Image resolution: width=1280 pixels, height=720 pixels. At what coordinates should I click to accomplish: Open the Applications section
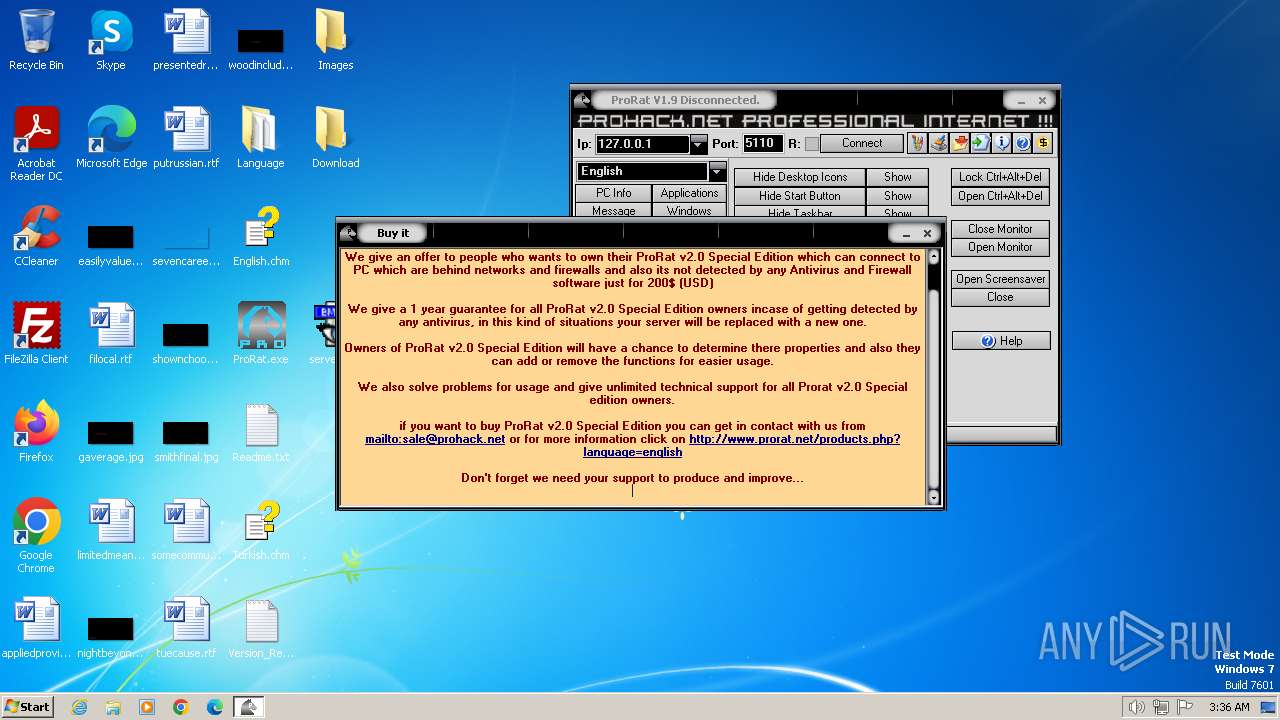689,193
